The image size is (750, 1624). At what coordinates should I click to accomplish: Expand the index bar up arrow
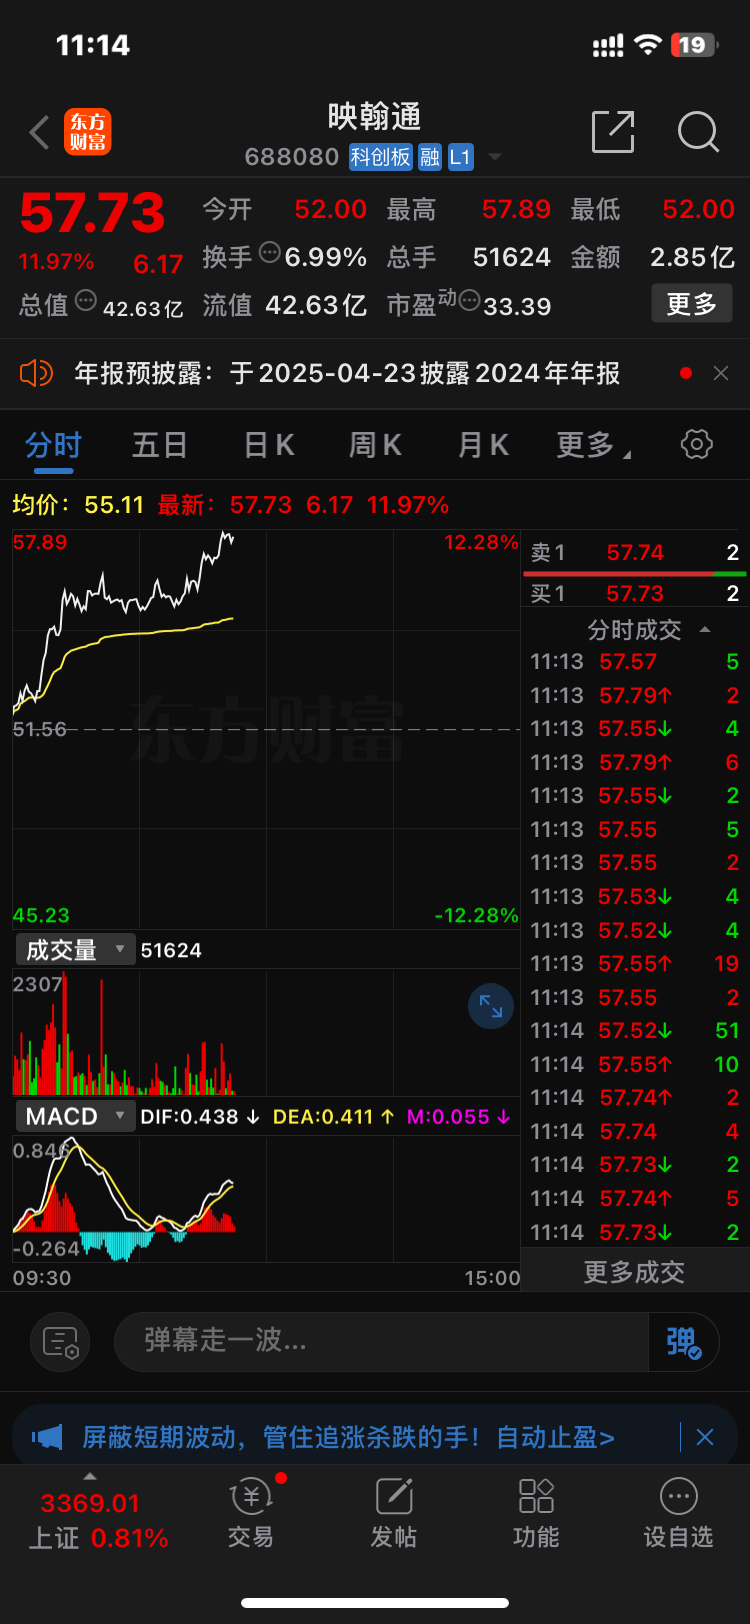click(90, 1477)
